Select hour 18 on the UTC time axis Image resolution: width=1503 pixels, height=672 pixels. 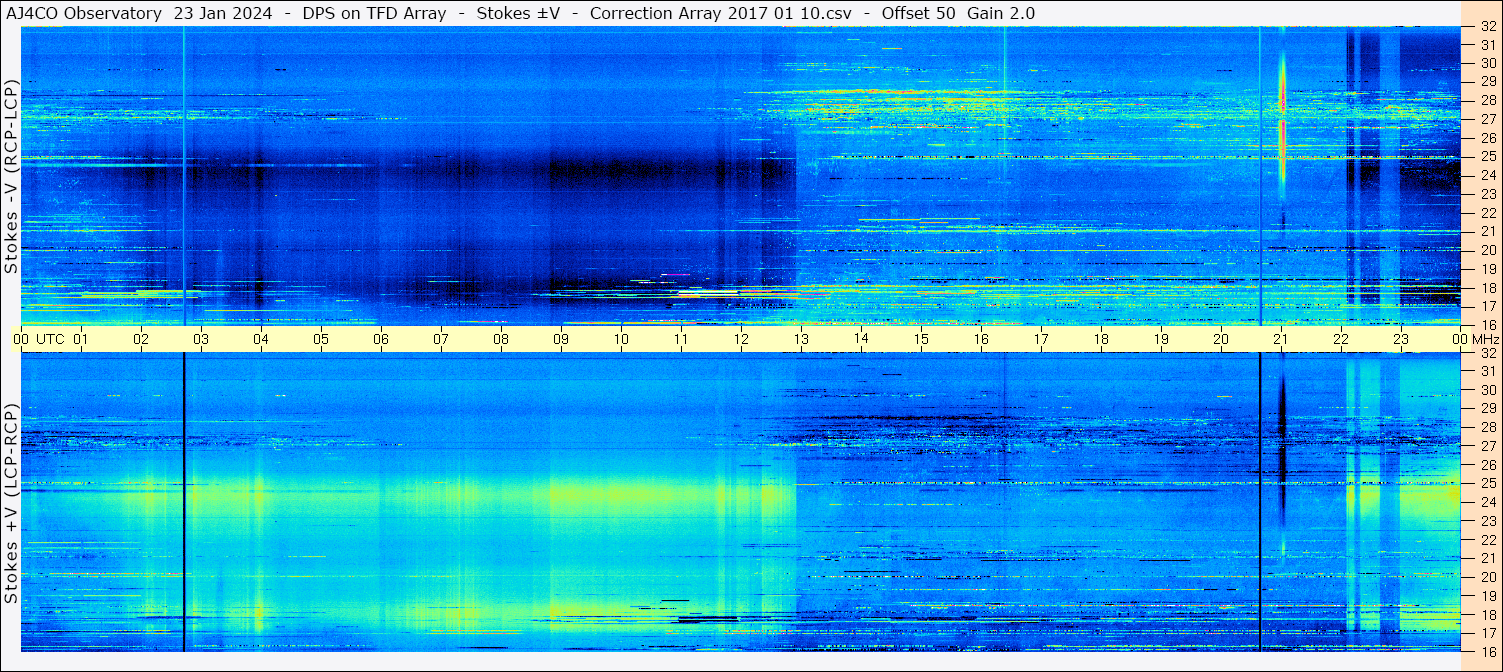pyautogui.click(x=1101, y=339)
